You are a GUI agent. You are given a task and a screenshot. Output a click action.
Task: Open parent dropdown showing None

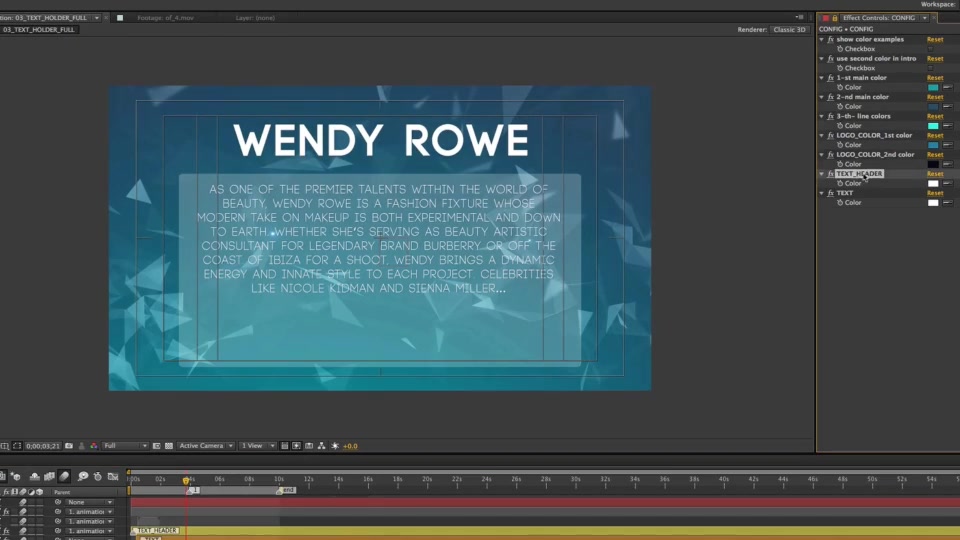89,502
